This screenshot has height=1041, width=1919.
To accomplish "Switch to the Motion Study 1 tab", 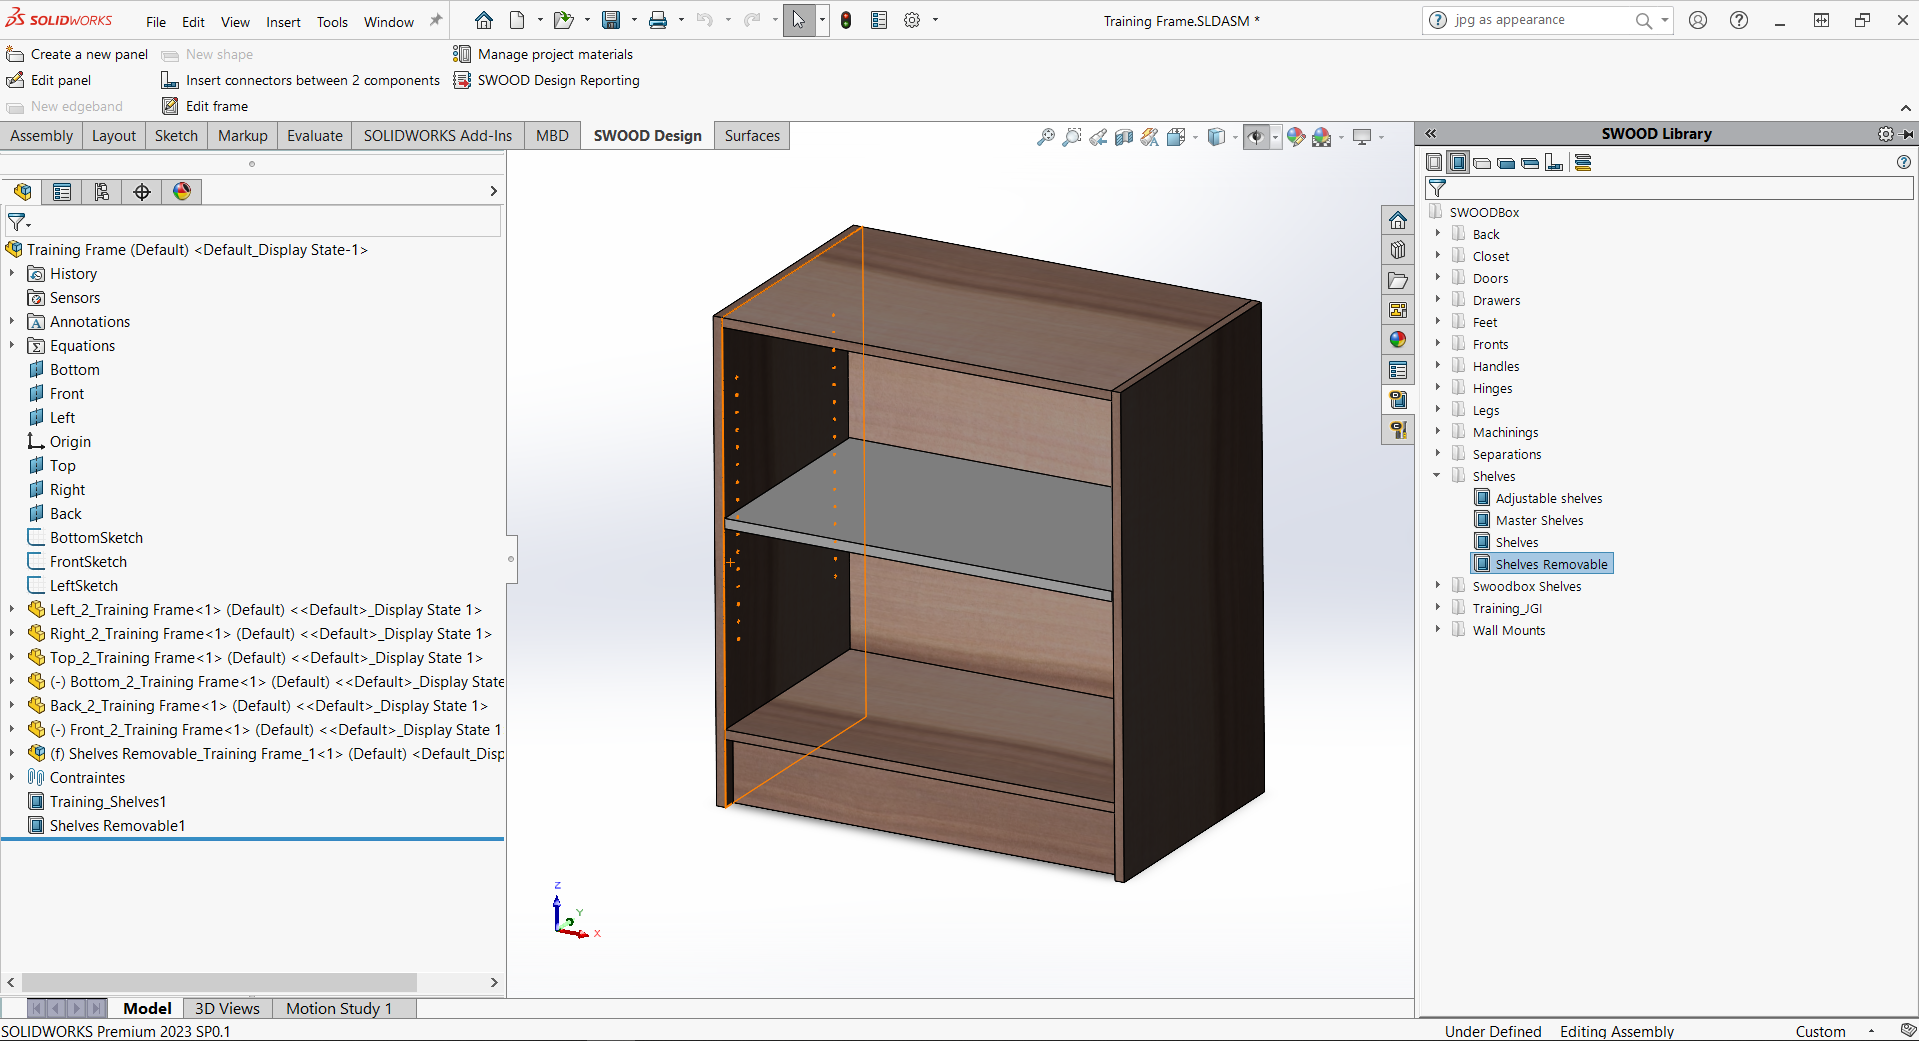I will click(x=339, y=1008).
